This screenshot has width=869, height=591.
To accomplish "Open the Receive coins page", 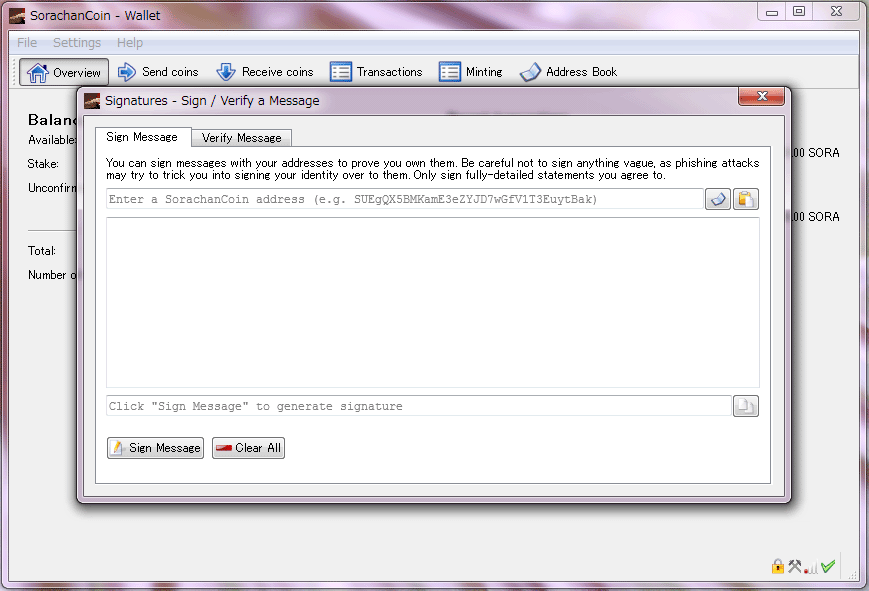I will [265, 72].
